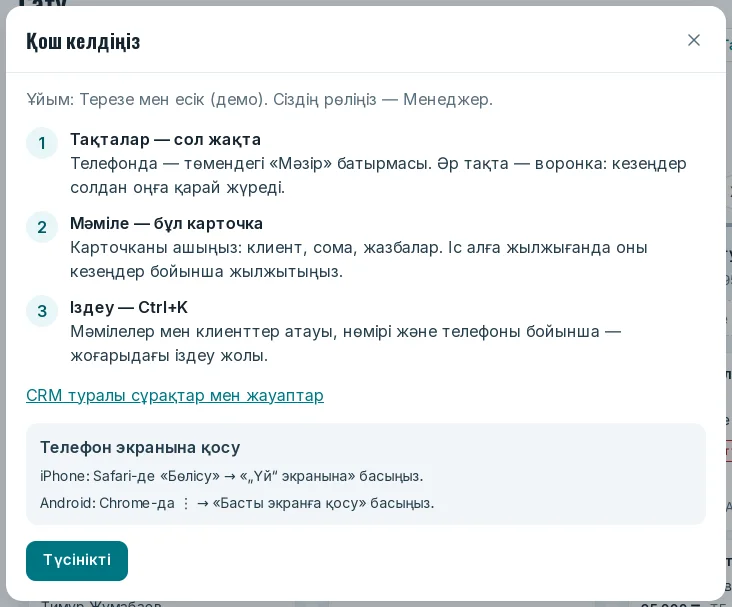Screen dimensions: 732x607
Task: Click the heading Іздеу — Ctrl+K
Action: pyautogui.click(x=129, y=308)
